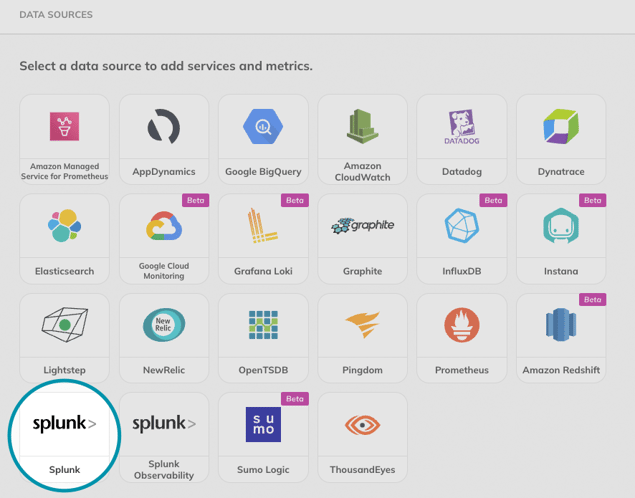Screen dimensions: 635x498
Task: Click the Lightstep card label
Action: (64, 370)
